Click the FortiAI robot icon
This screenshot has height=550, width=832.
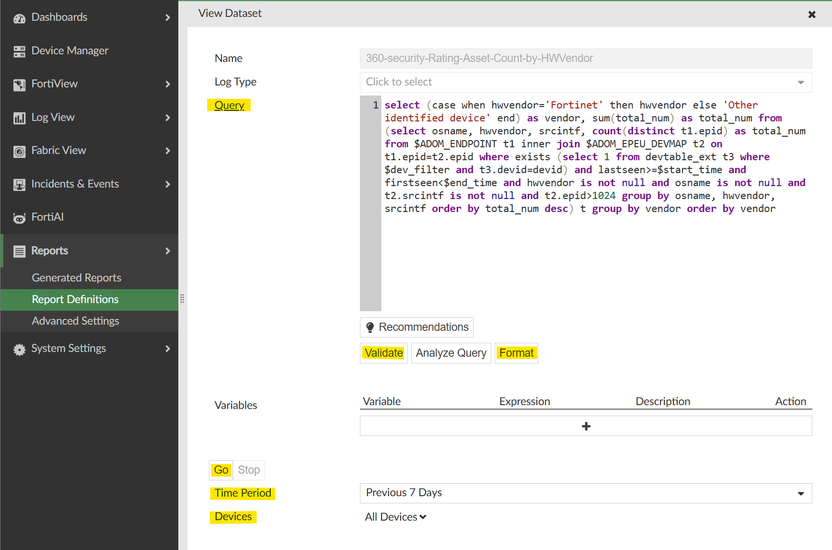coord(19,218)
